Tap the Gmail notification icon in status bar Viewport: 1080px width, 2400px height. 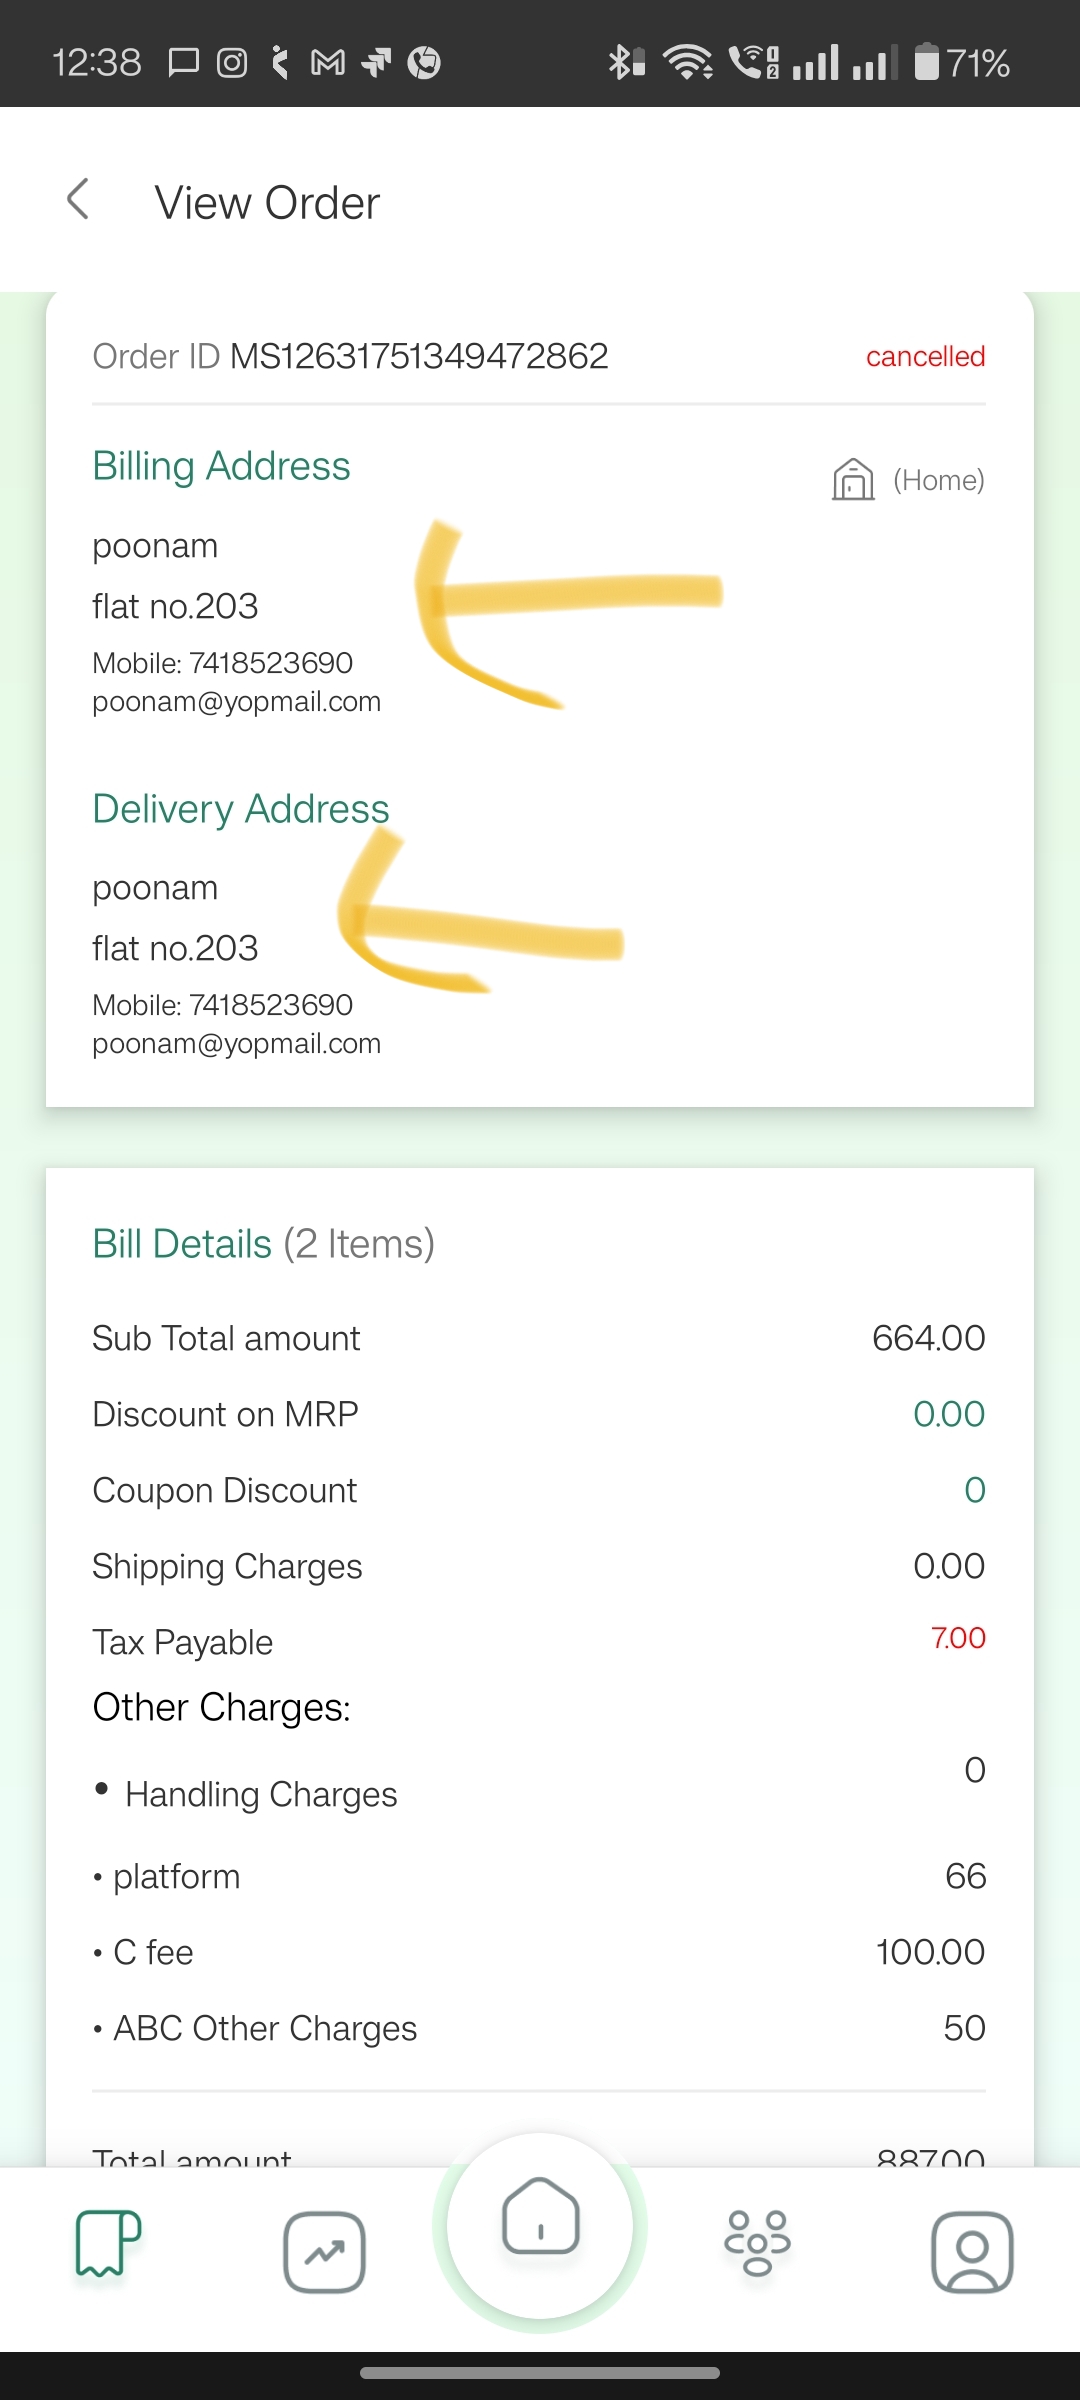[x=328, y=63]
